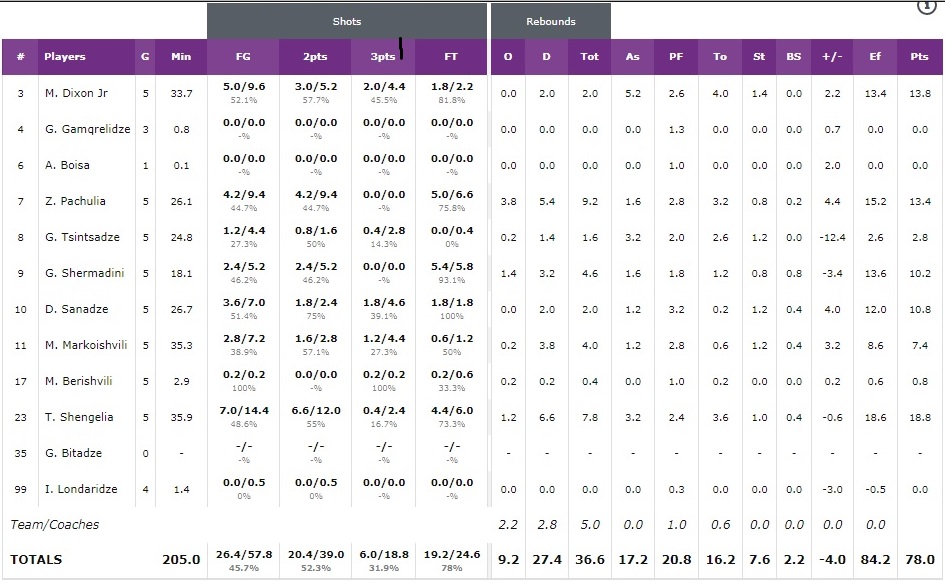The height and width of the screenshot is (583, 945).
Task: Open T. Shengelia player profile
Action: (78, 417)
